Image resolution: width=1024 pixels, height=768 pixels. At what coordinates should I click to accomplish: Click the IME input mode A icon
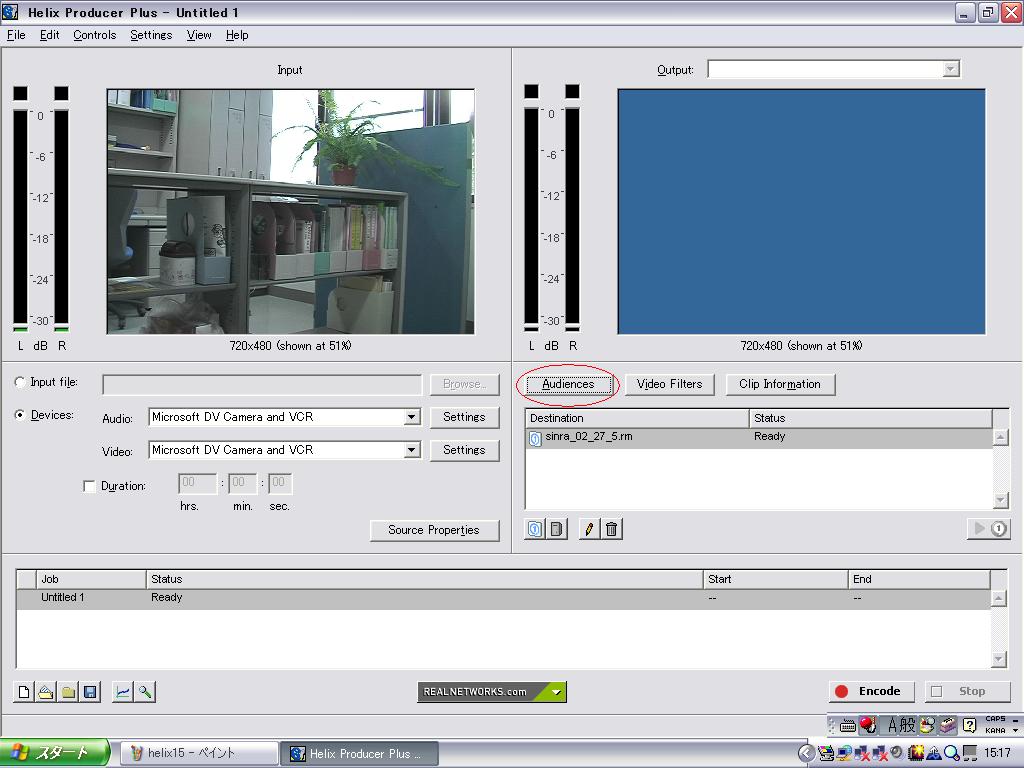(x=892, y=725)
